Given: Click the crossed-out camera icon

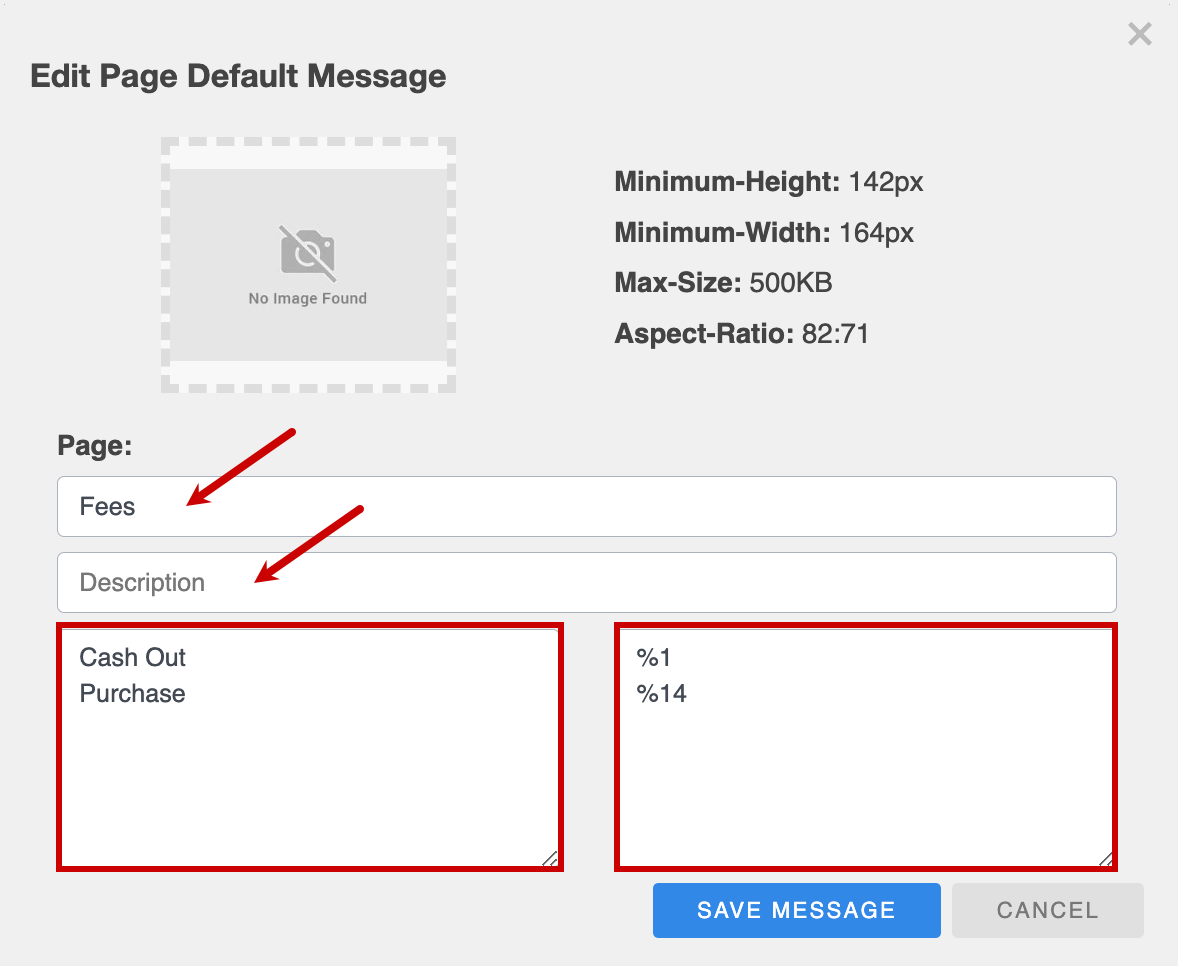Looking at the screenshot, I should coord(308,253).
